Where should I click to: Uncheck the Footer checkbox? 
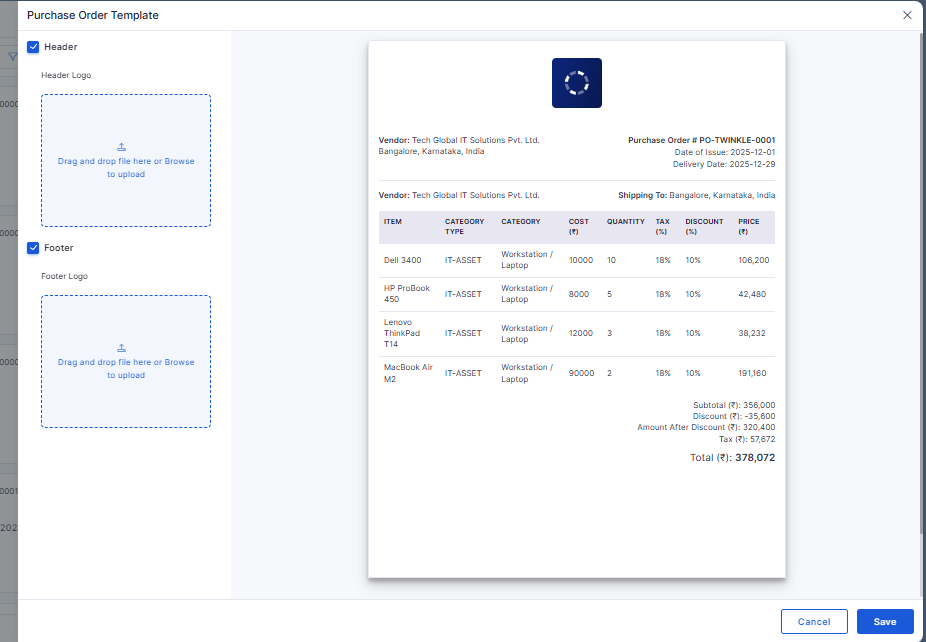(x=33, y=248)
